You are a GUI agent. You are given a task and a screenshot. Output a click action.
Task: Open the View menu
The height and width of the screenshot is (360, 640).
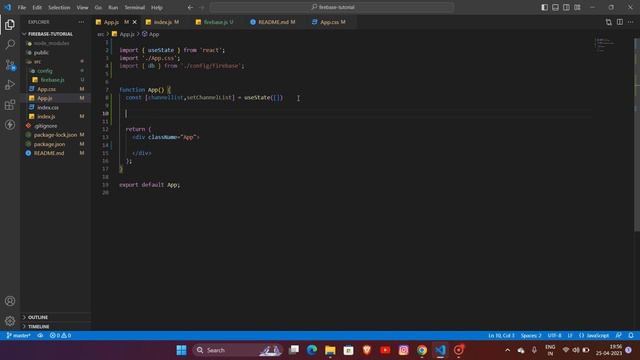coord(82,7)
